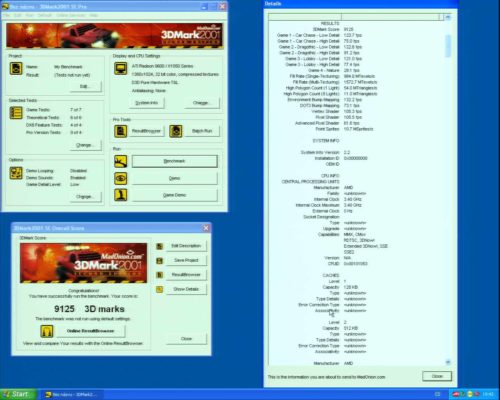Click Edit Description in the score dialog

pyautogui.click(x=186, y=246)
